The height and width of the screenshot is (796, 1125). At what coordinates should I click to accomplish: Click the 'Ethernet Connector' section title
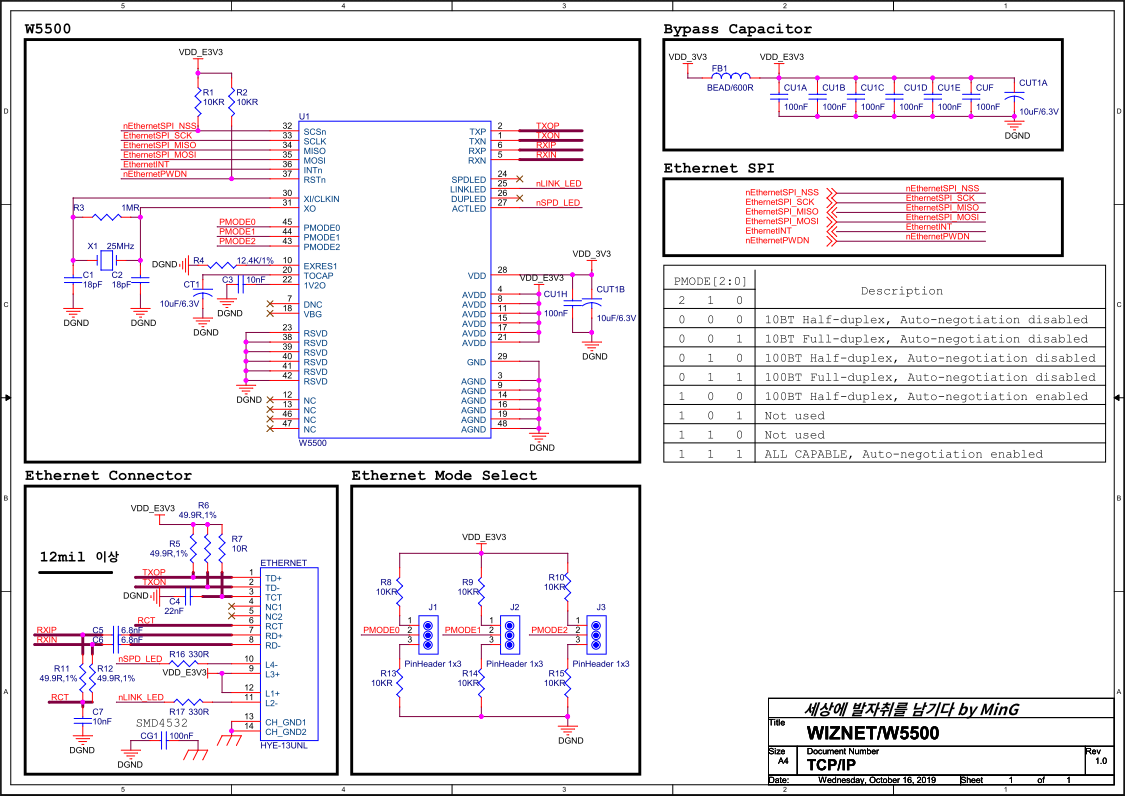(x=108, y=475)
